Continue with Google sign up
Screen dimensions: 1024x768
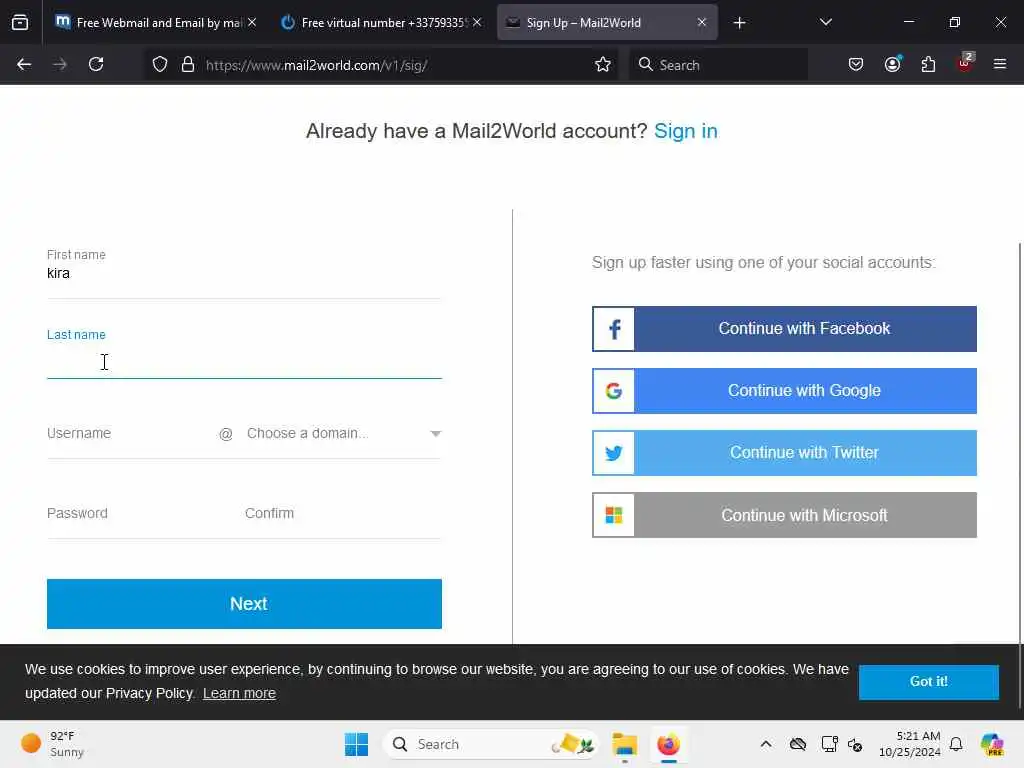click(x=784, y=391)
